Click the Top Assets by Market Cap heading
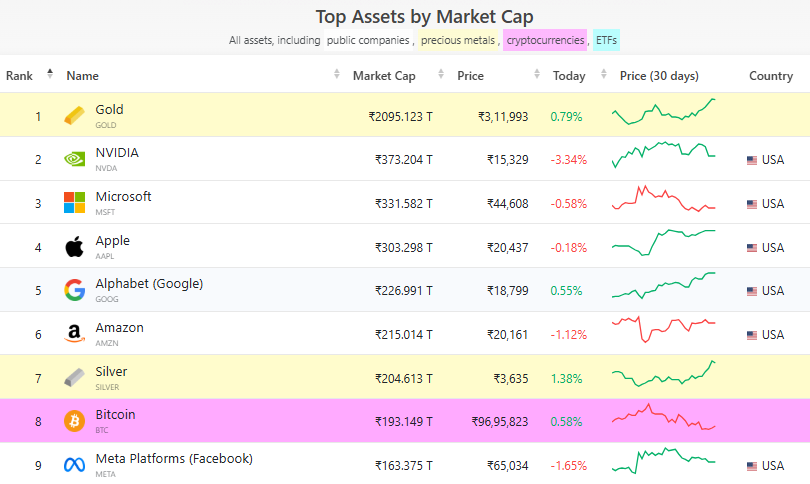Viewport: 810px width, 484px height. coord(424,17)
